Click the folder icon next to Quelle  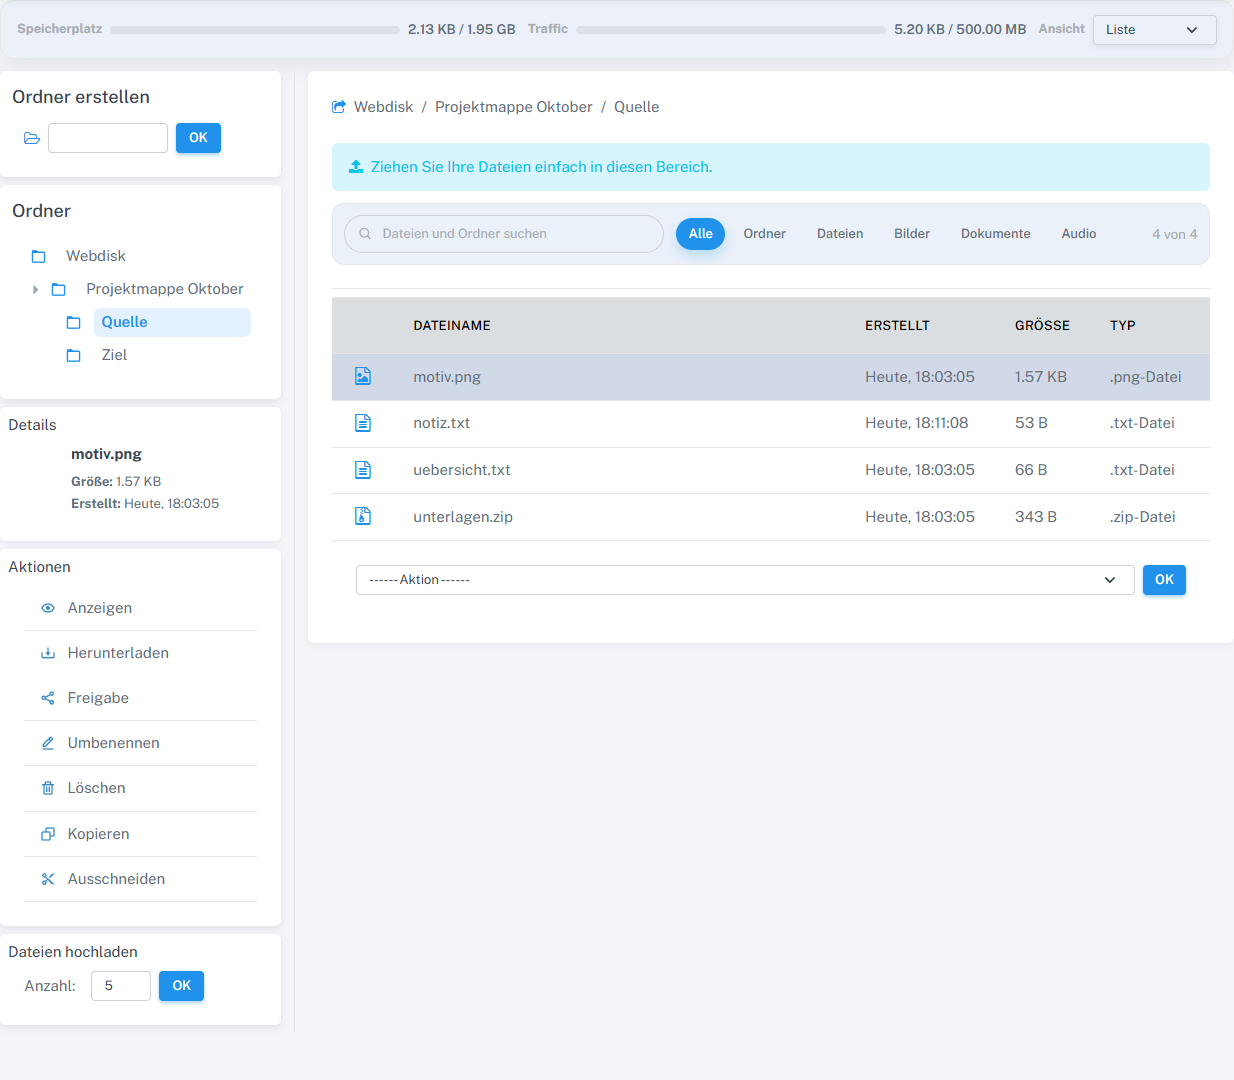coord(74,322)
